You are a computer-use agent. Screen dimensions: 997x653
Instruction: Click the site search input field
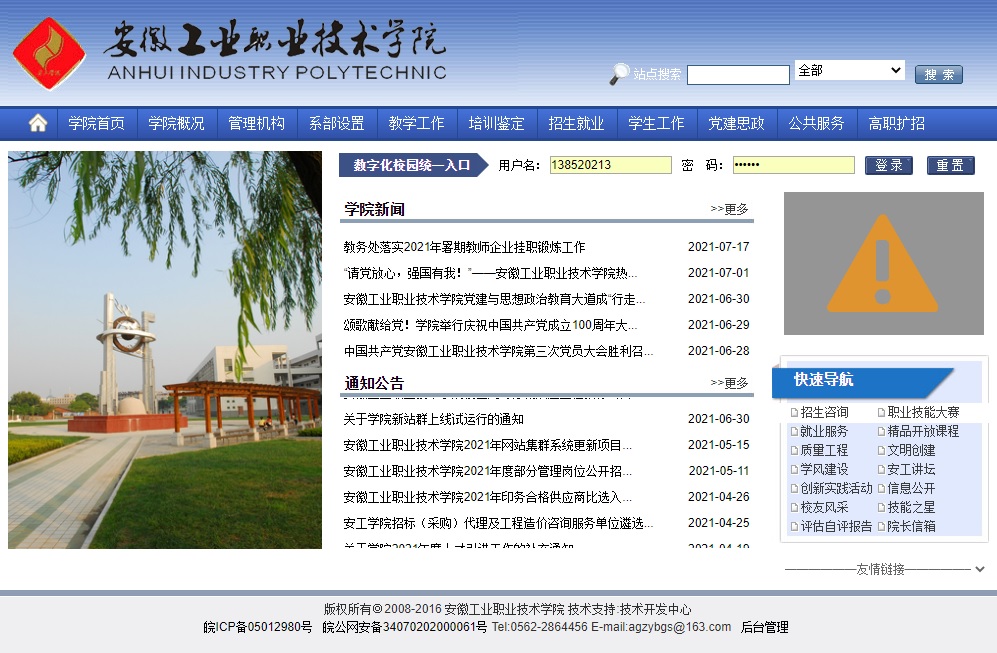738,74
